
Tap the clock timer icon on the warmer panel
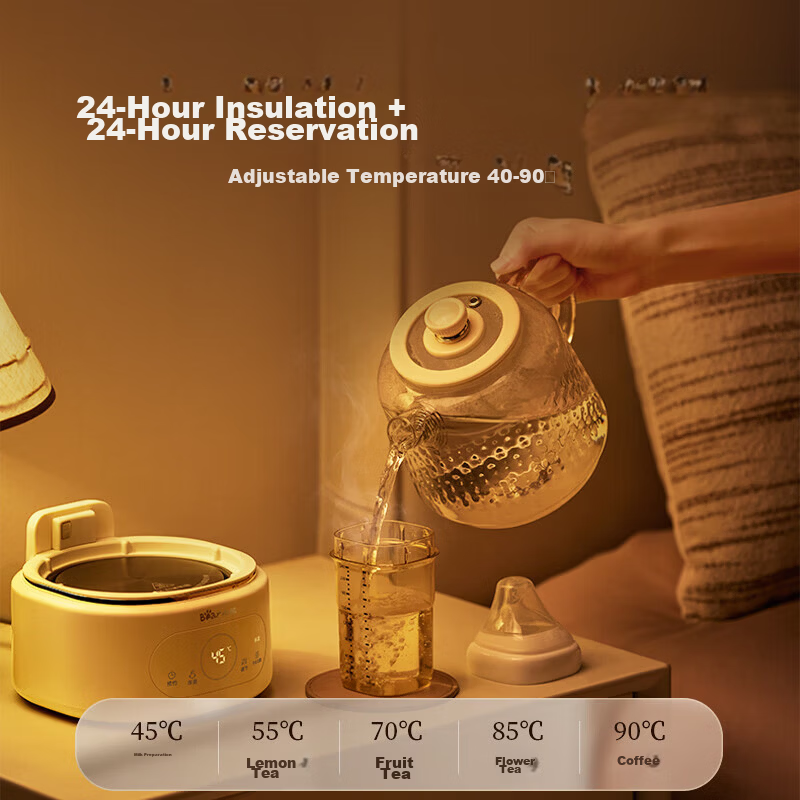172,674
